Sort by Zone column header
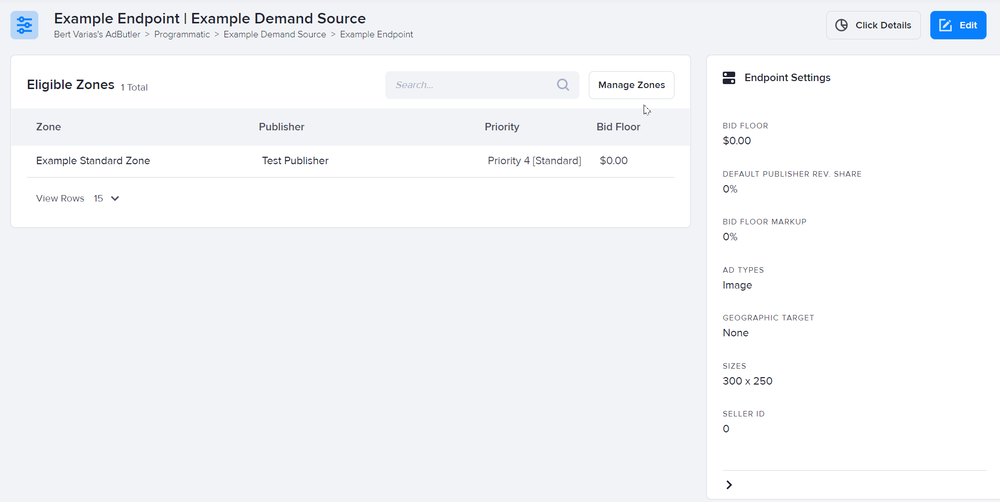Image resolution: width=1000 pixels, height=502 pixels. pos(48,127)
